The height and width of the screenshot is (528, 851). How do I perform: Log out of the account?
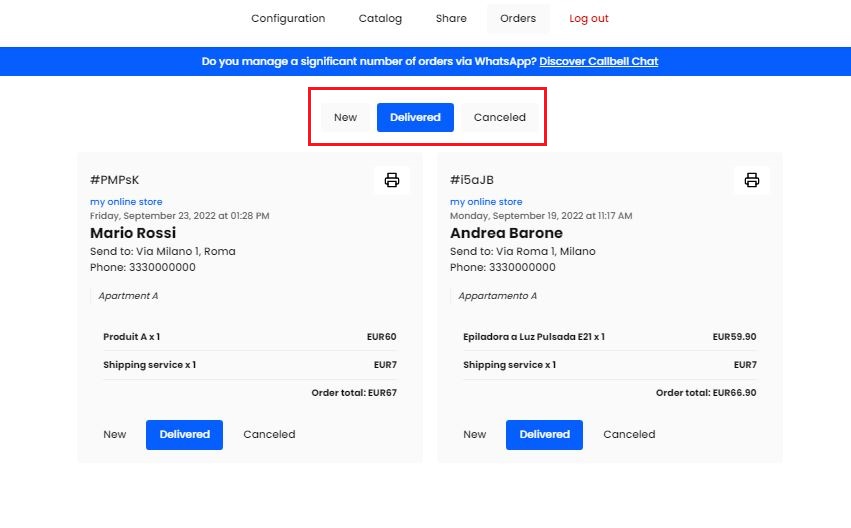click(x=589, y=18)
